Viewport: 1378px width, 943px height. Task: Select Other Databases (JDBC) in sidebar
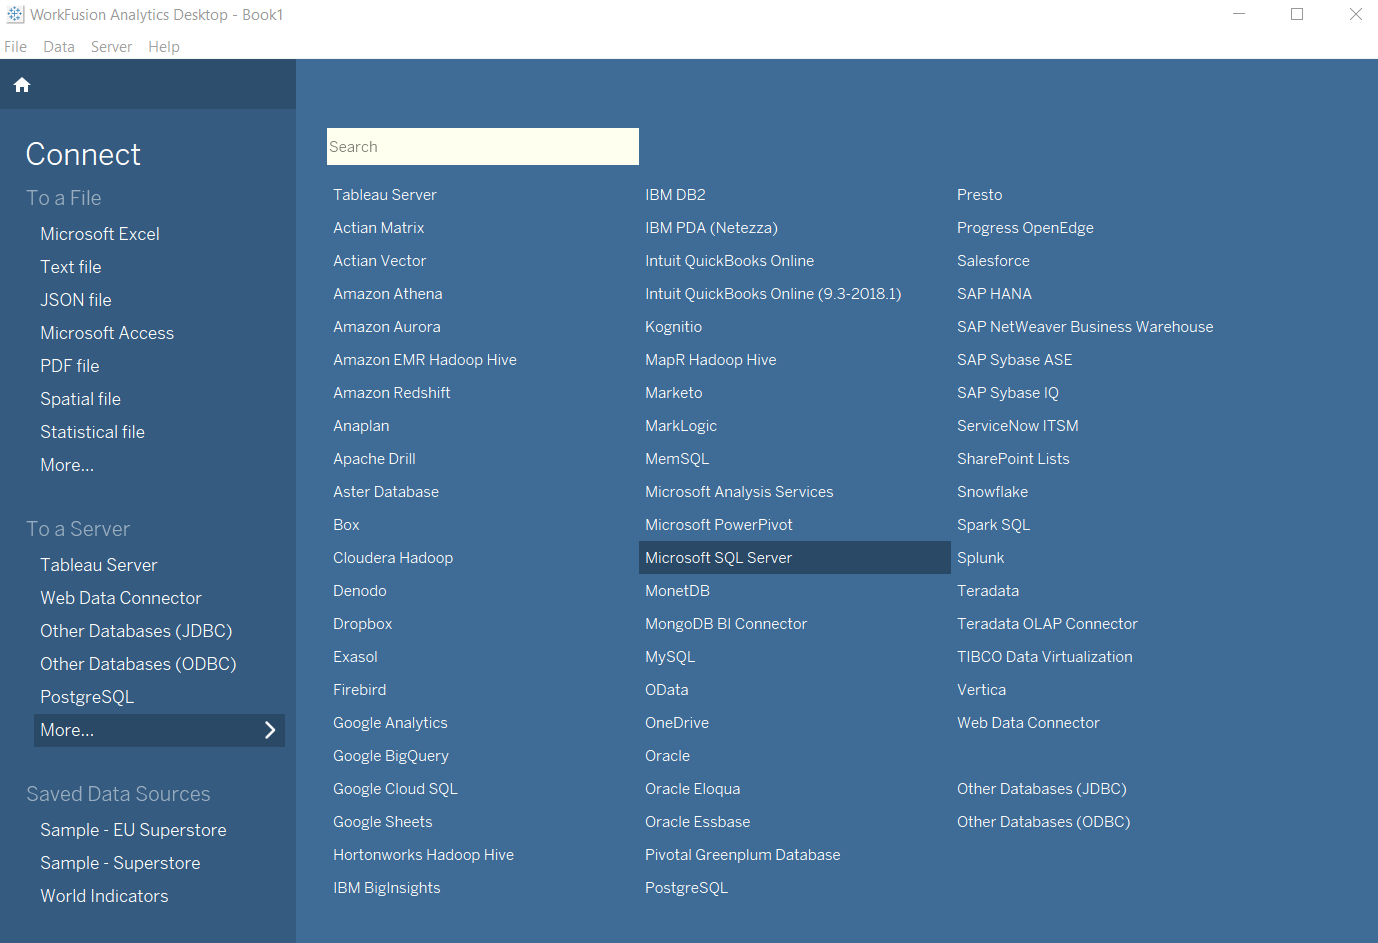coord(136,631)
